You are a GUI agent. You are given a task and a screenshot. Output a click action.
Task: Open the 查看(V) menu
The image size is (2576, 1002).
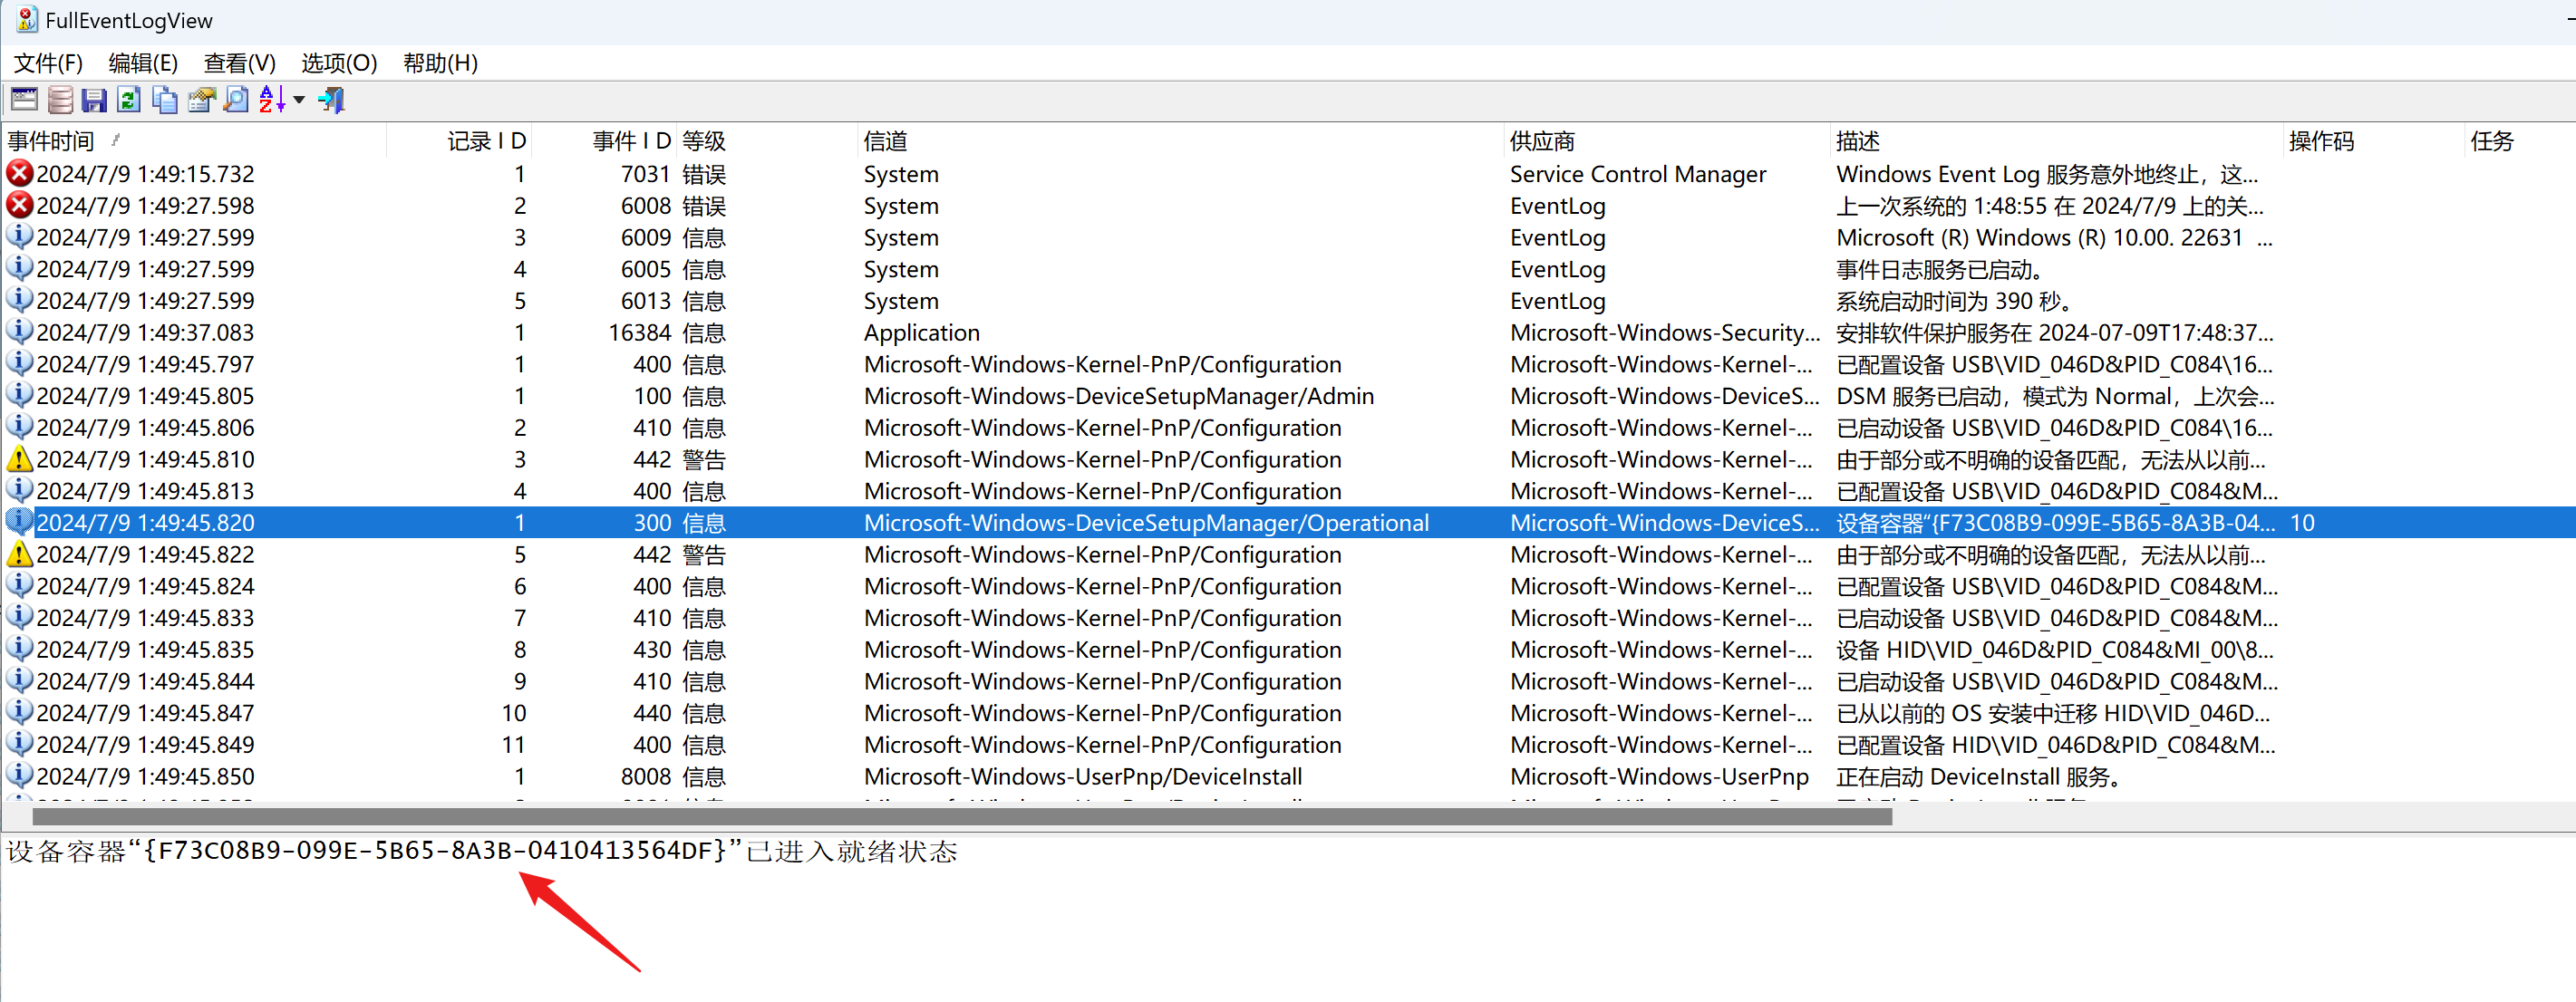[239, 63]
